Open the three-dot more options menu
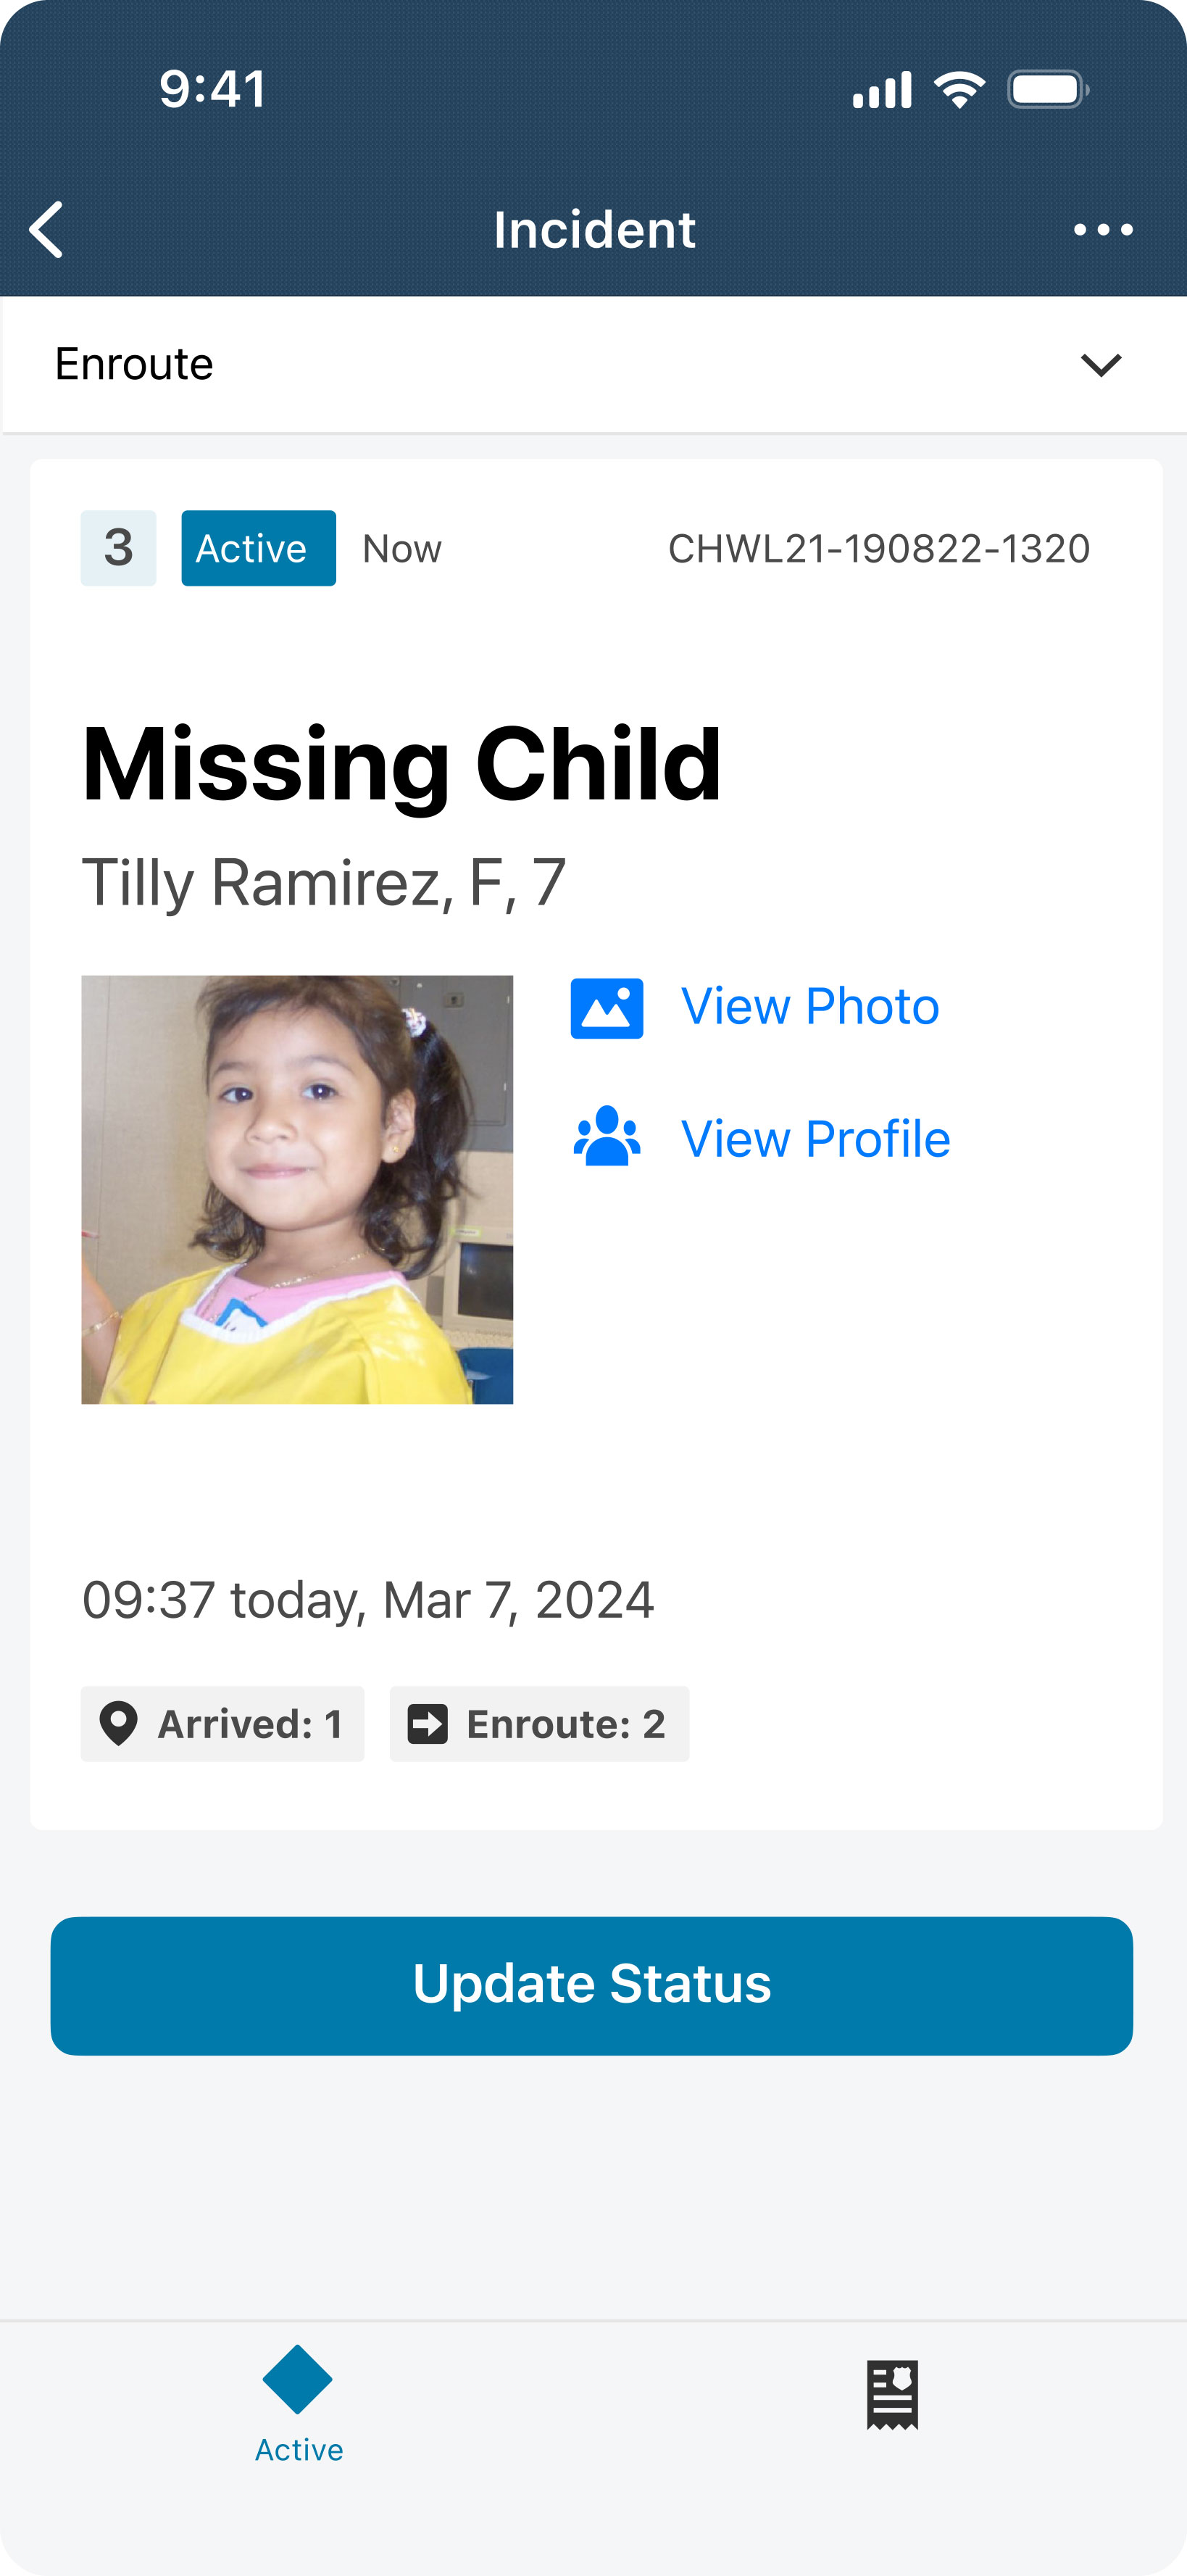Viewport: 1187px width, 2576px height. tap(1102, 230)
